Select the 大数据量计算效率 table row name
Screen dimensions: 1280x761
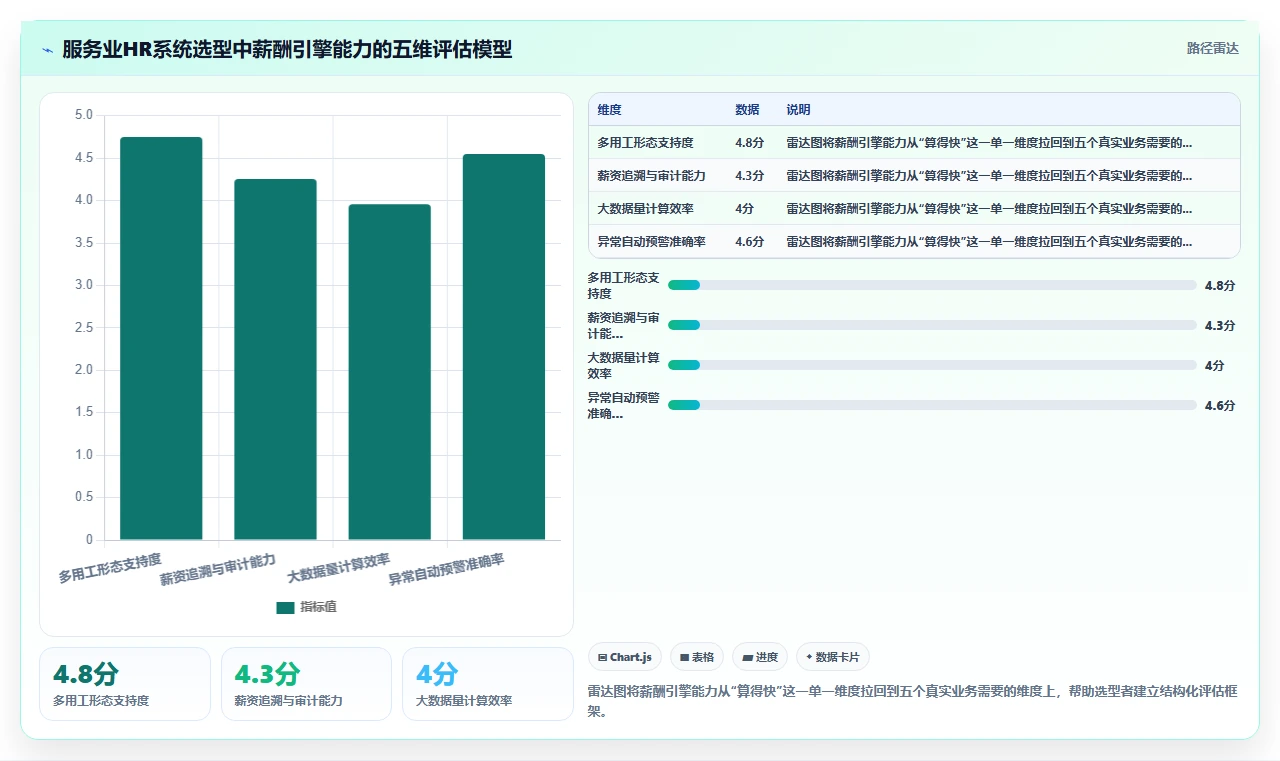[x=645, y=208]
